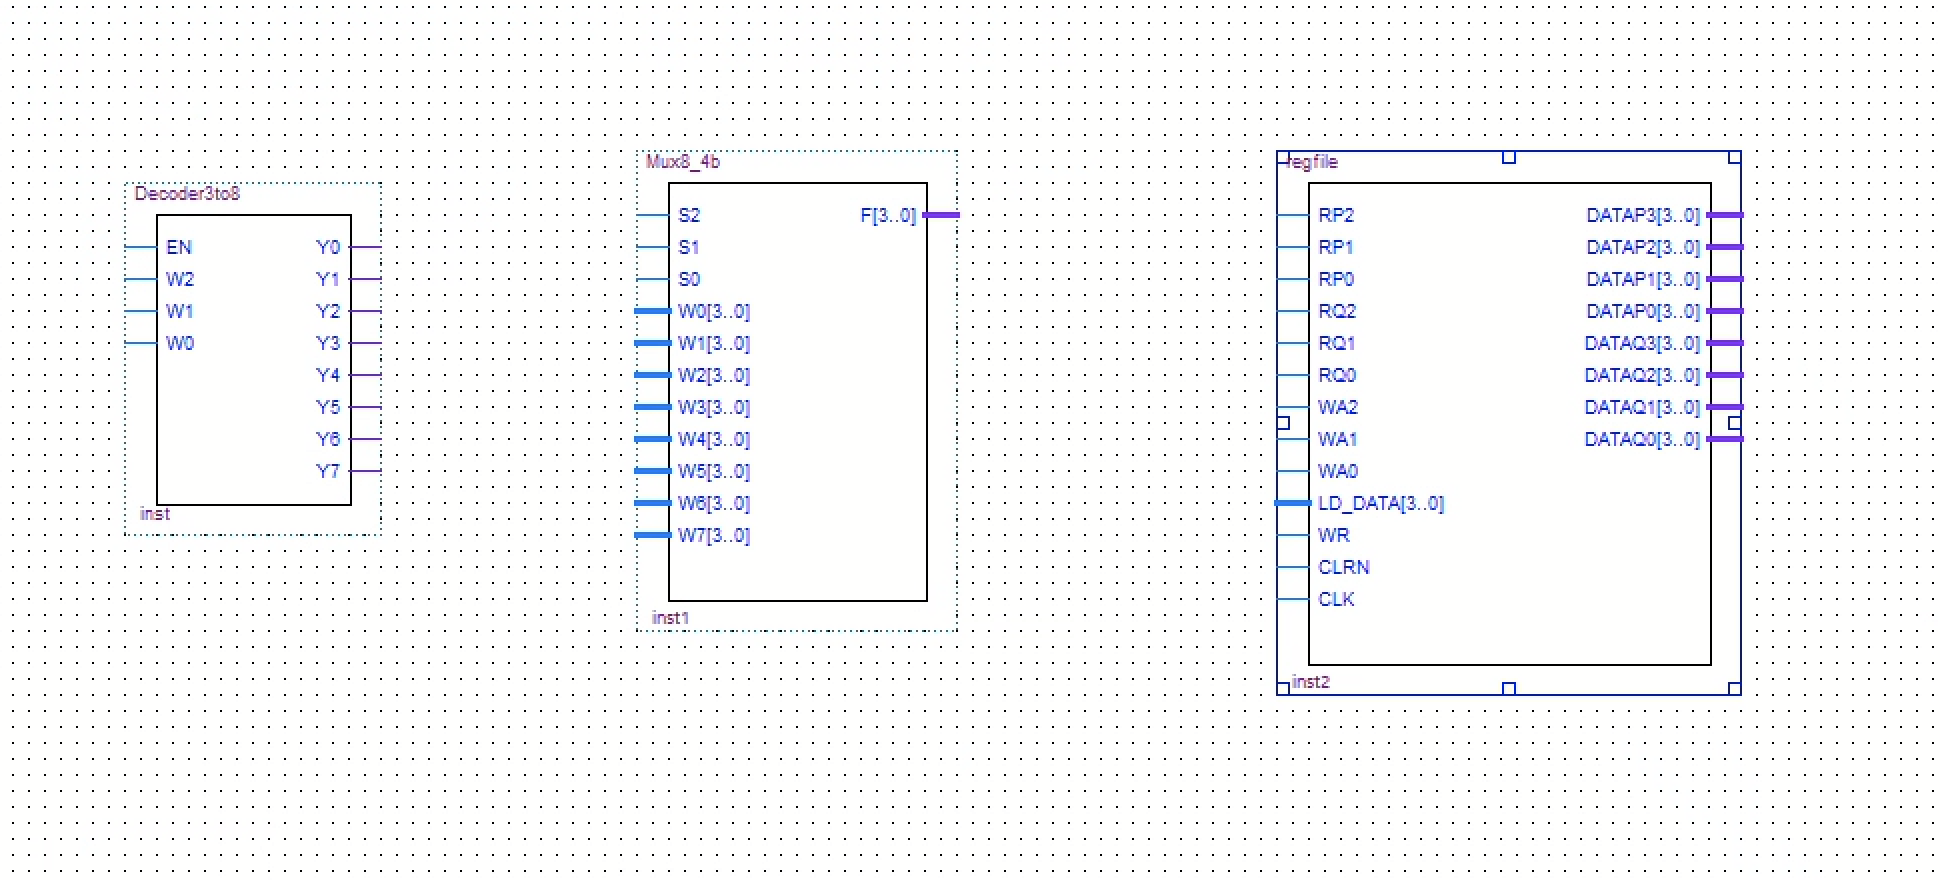Select the Decoder3to8 block title
This screenshot has width=1940, height=880.
(187, 194)
